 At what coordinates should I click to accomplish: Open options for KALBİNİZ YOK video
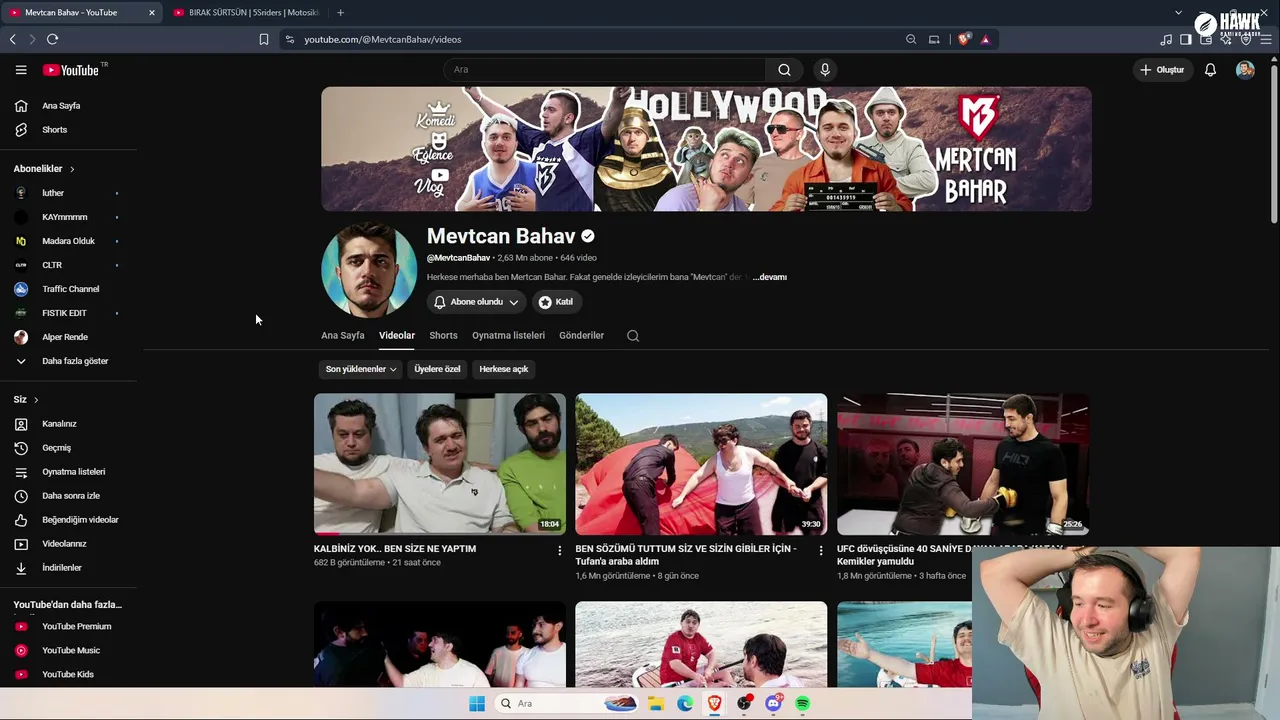[560, 550]
